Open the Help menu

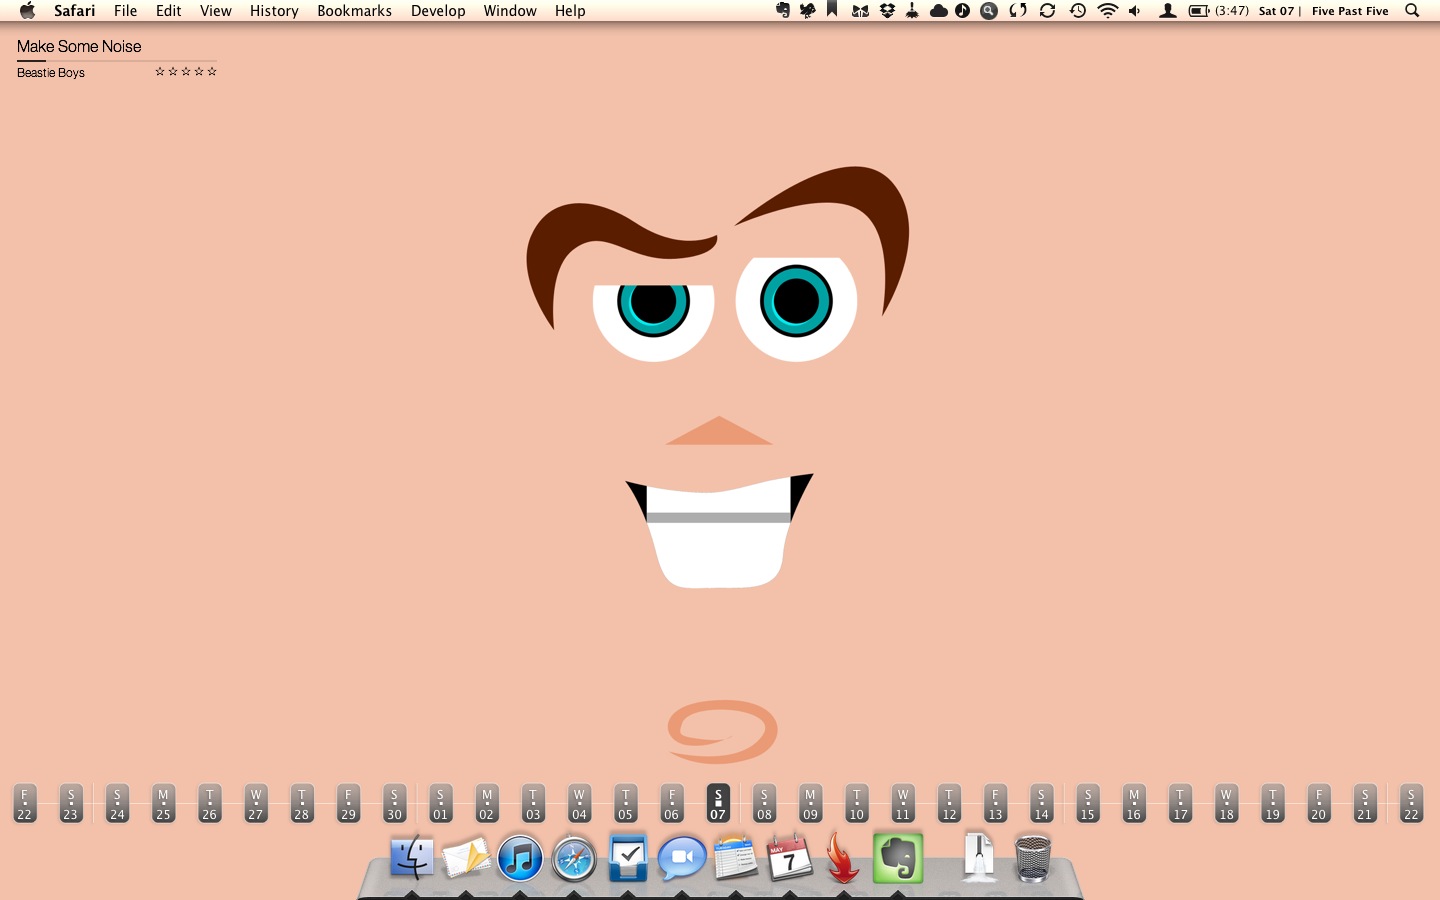570,11
